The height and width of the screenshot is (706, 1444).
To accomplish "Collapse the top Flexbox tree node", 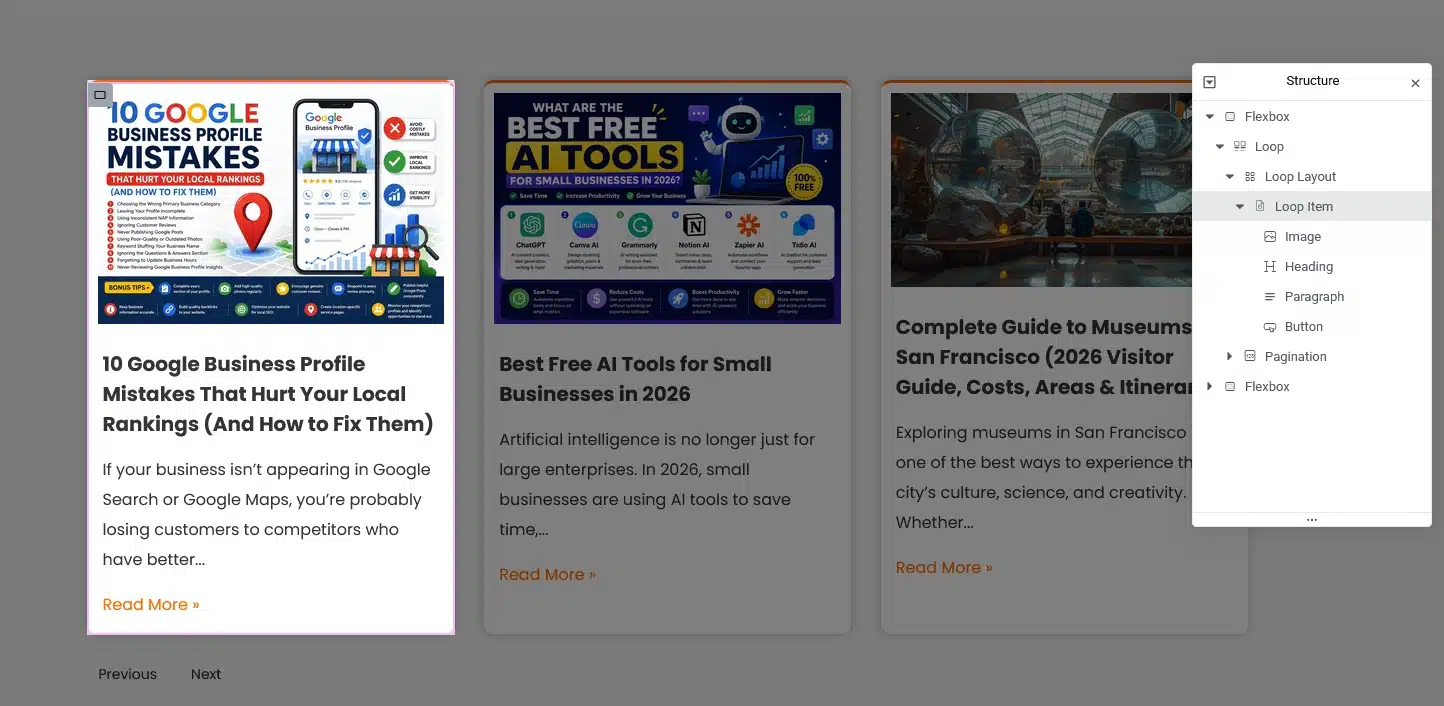I will click(x=1210, y=117).
